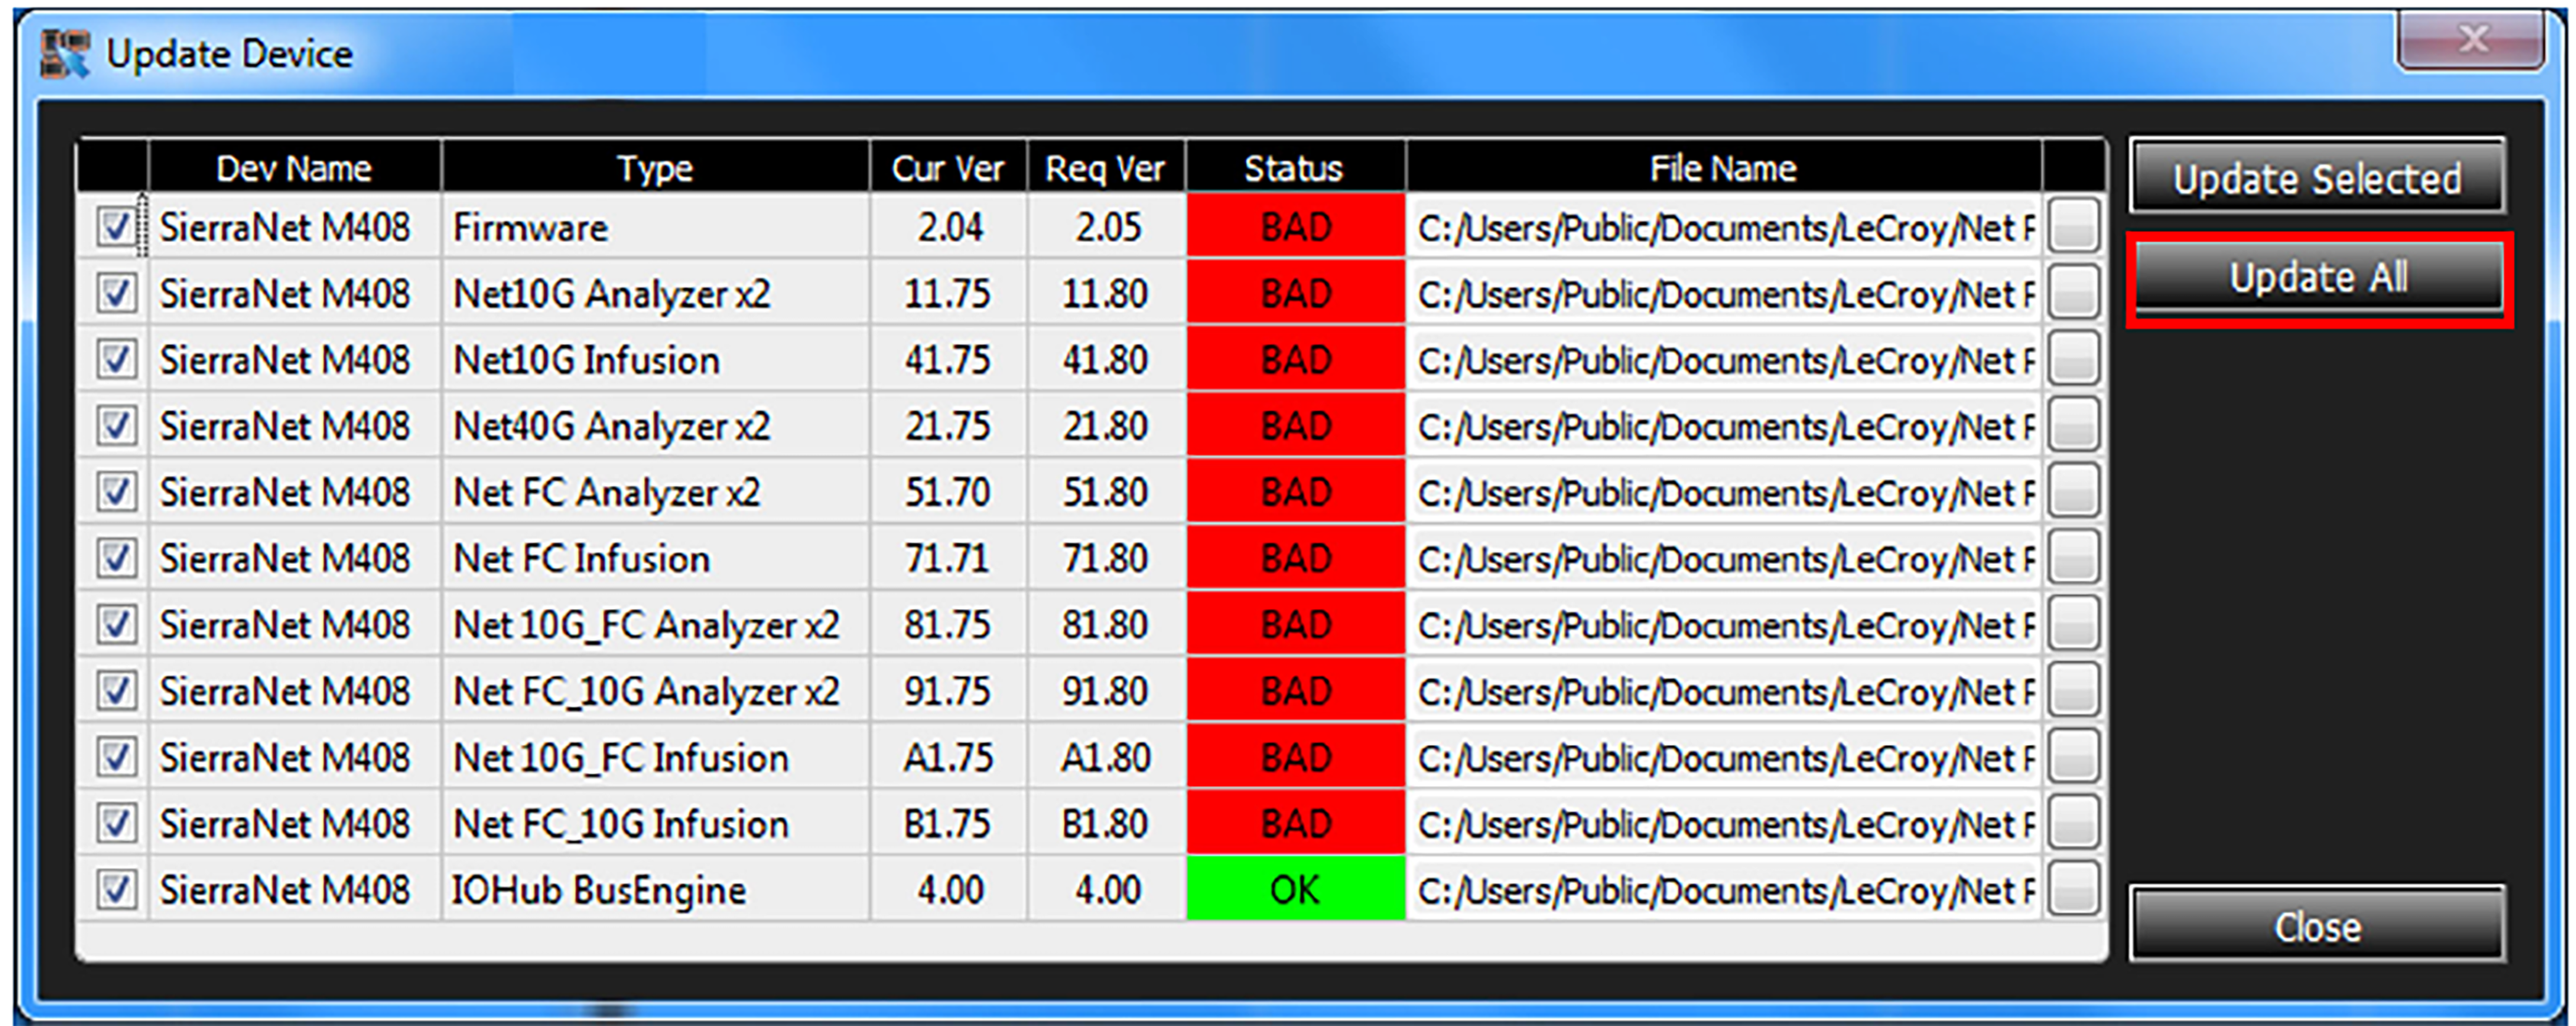Click browse button for Net10G Infusion row
Viewport: 2576px width, 1026px height.
2073,358
